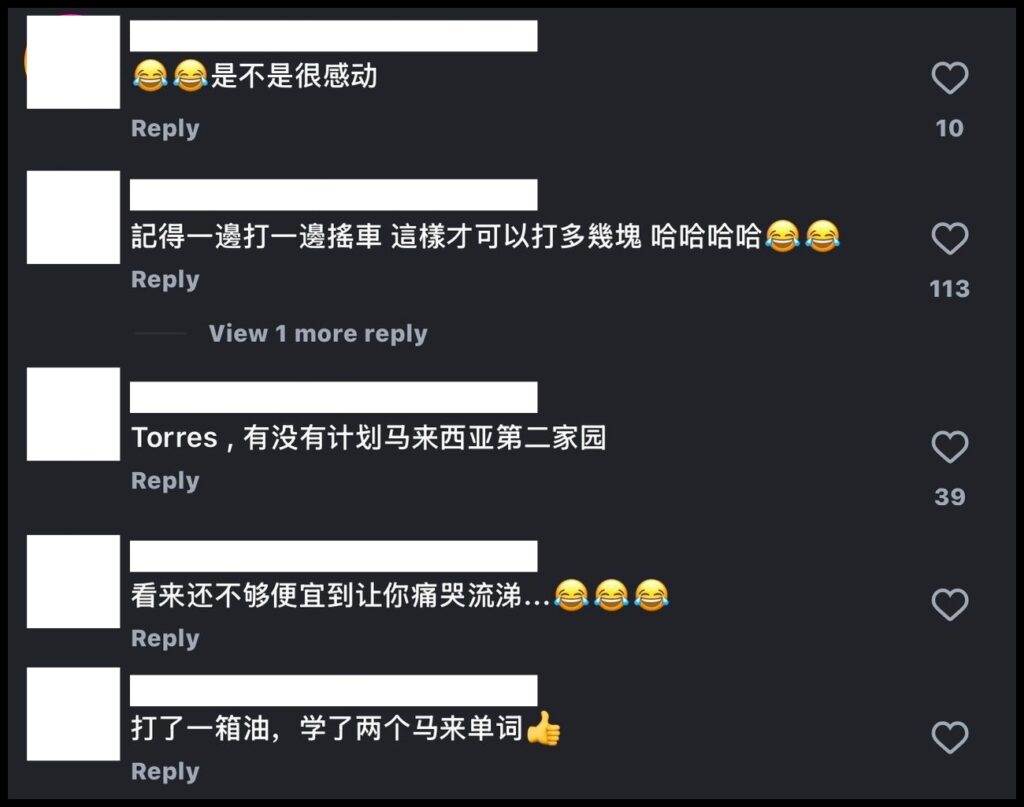This screenshot has height=807, width=1024.
Task: Reply to the Torres 马来西亚第二家园 comment
Action: (x=165, y=481)
